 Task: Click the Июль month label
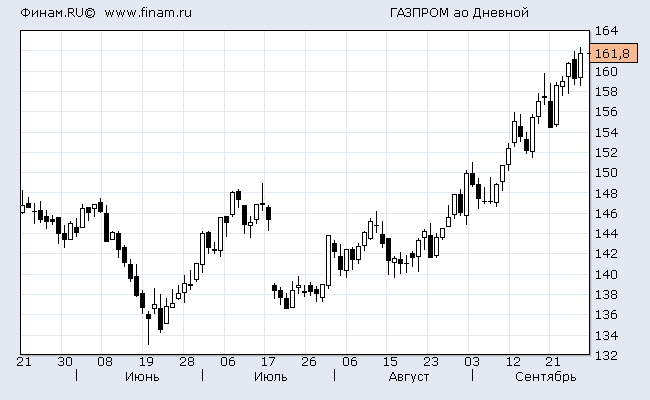[271, 377]
